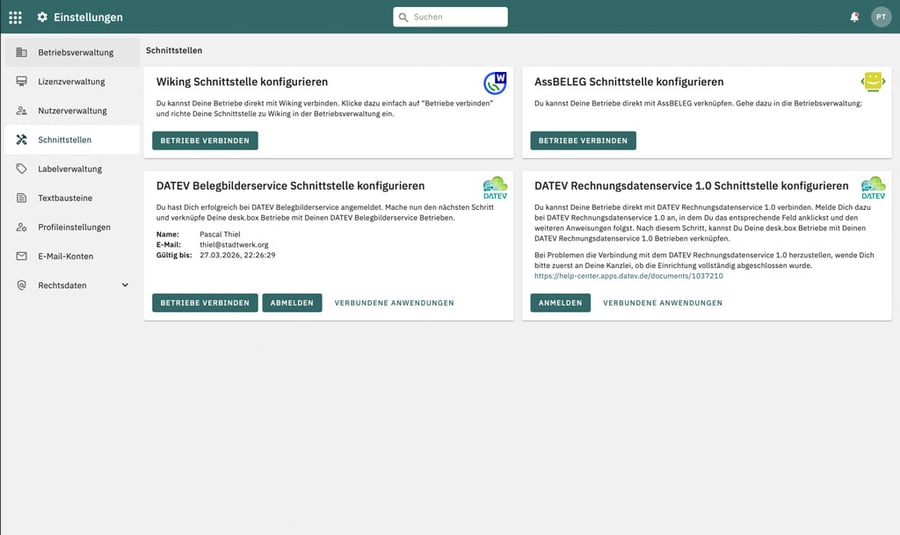Screen dimensions: 900x535
Task: Click the Betriebsverwaltung building icon
Action: [x=22, y=52]
